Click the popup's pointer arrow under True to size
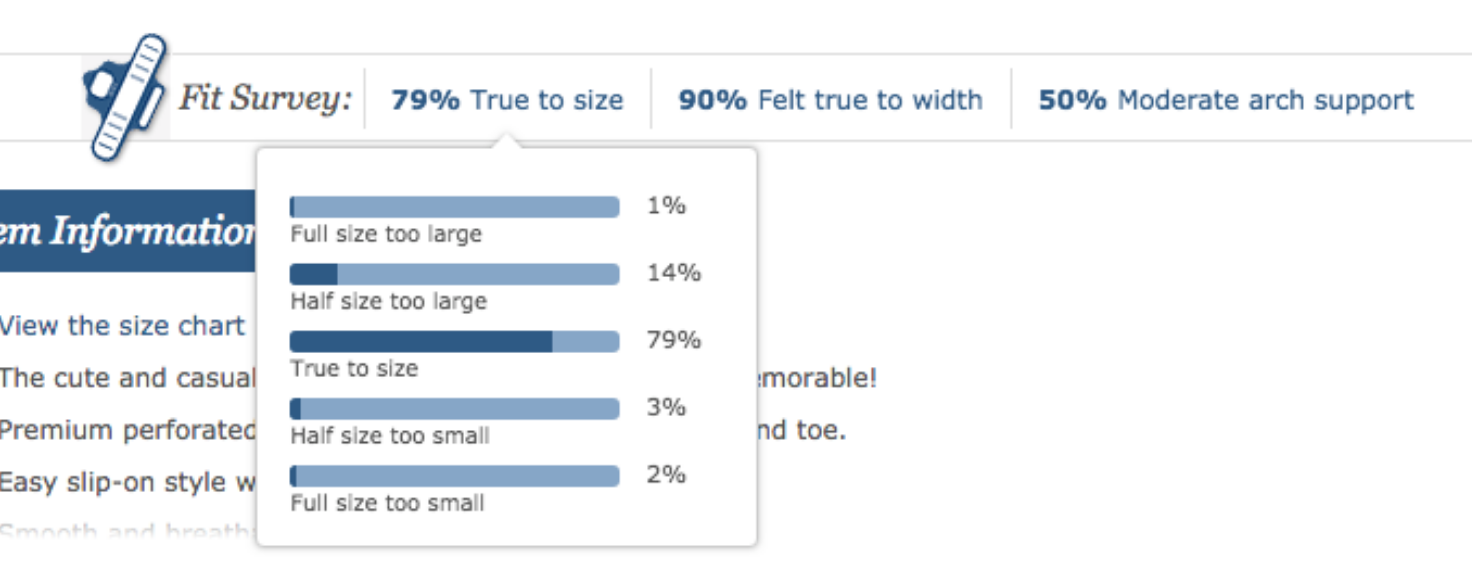 tap(507, 141)
